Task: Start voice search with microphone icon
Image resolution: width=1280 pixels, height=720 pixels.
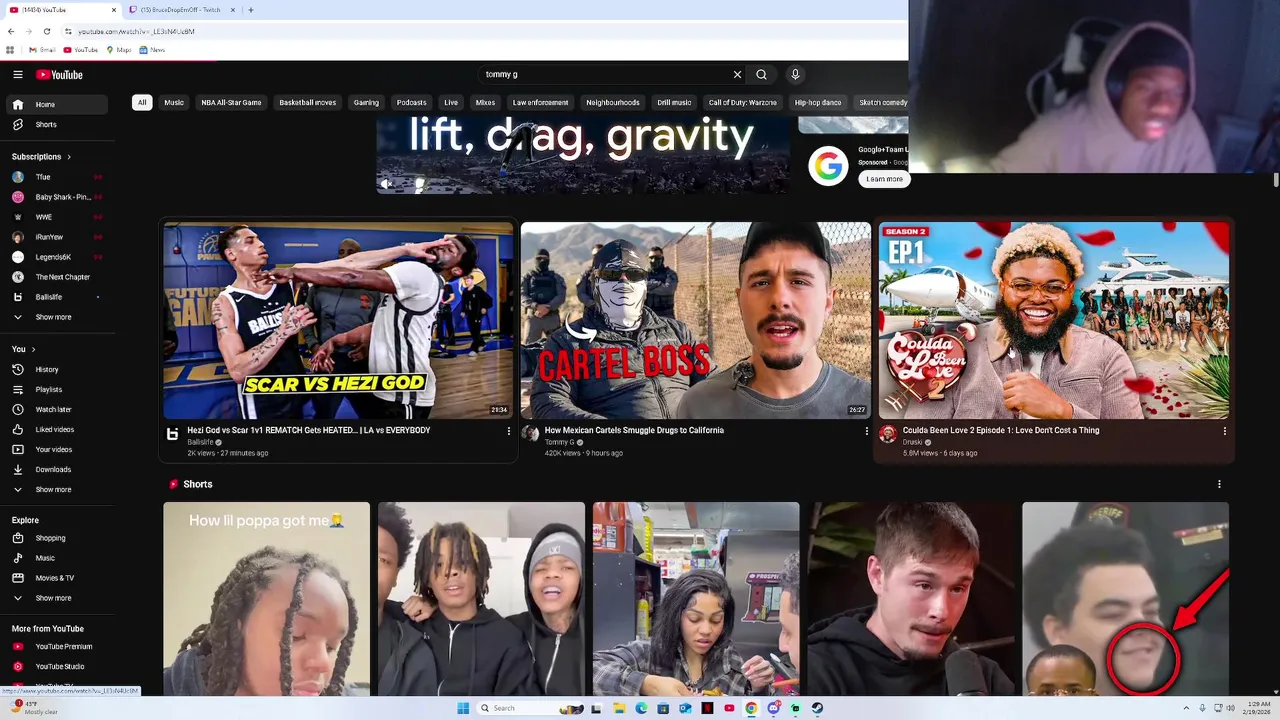Action: point(795,75)
